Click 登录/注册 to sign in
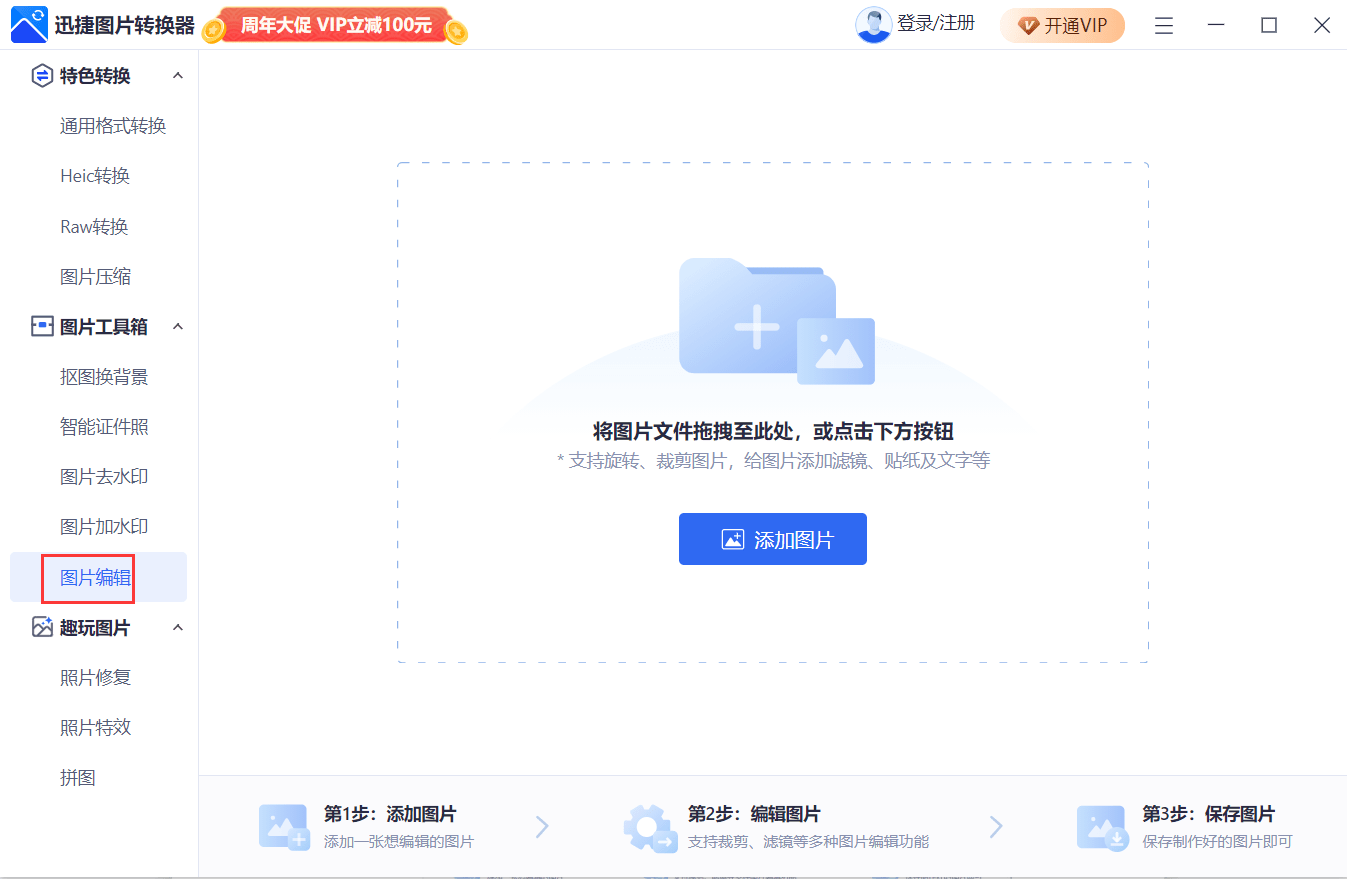Viewport: 1347px width, 879px height. click(936, 23)
